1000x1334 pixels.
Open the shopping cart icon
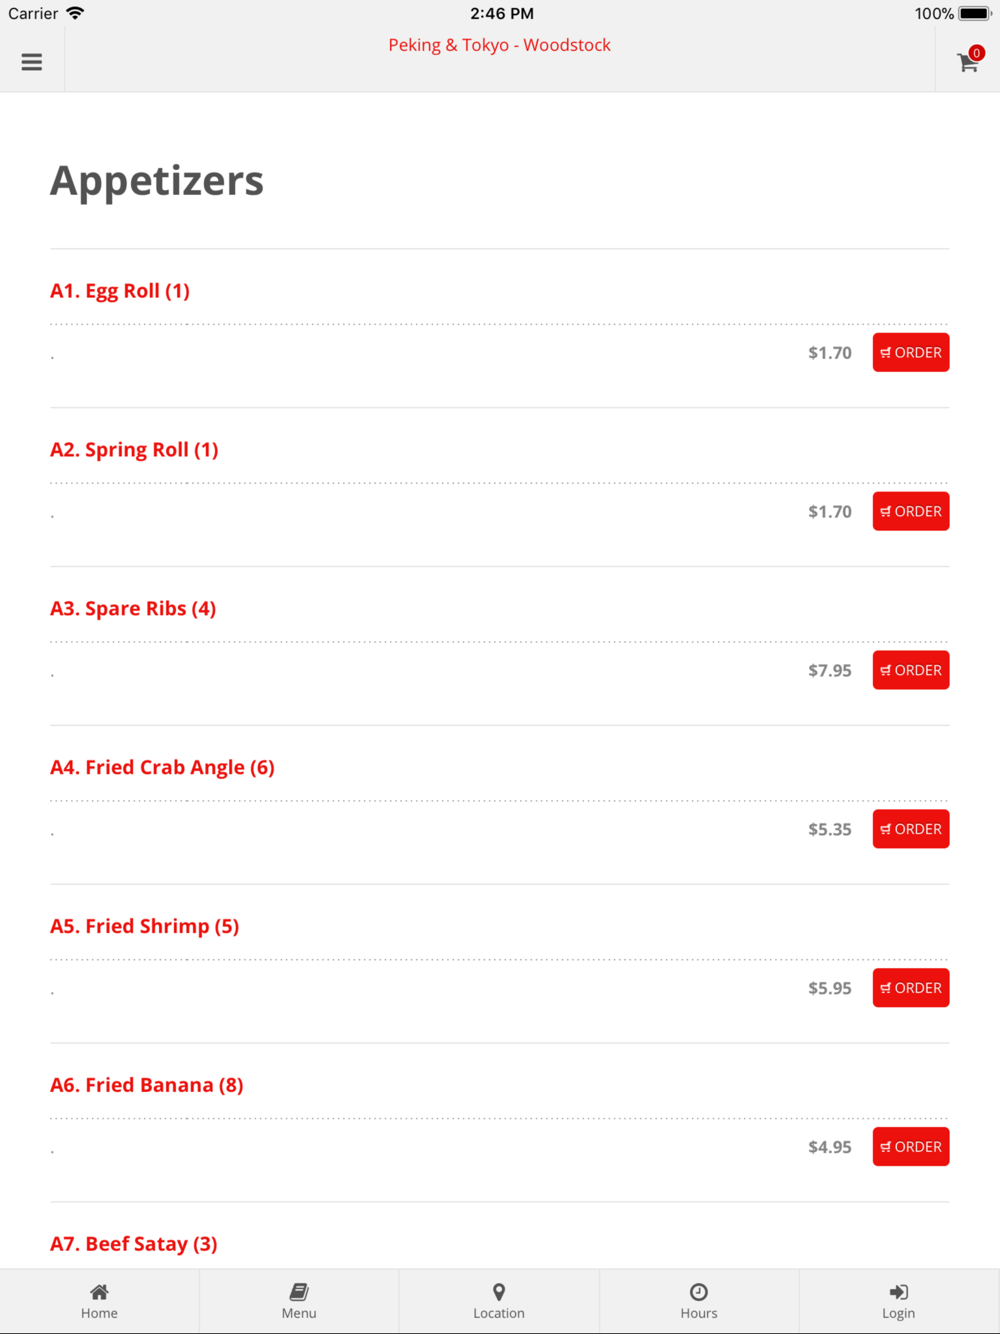(x=967, y=63)
